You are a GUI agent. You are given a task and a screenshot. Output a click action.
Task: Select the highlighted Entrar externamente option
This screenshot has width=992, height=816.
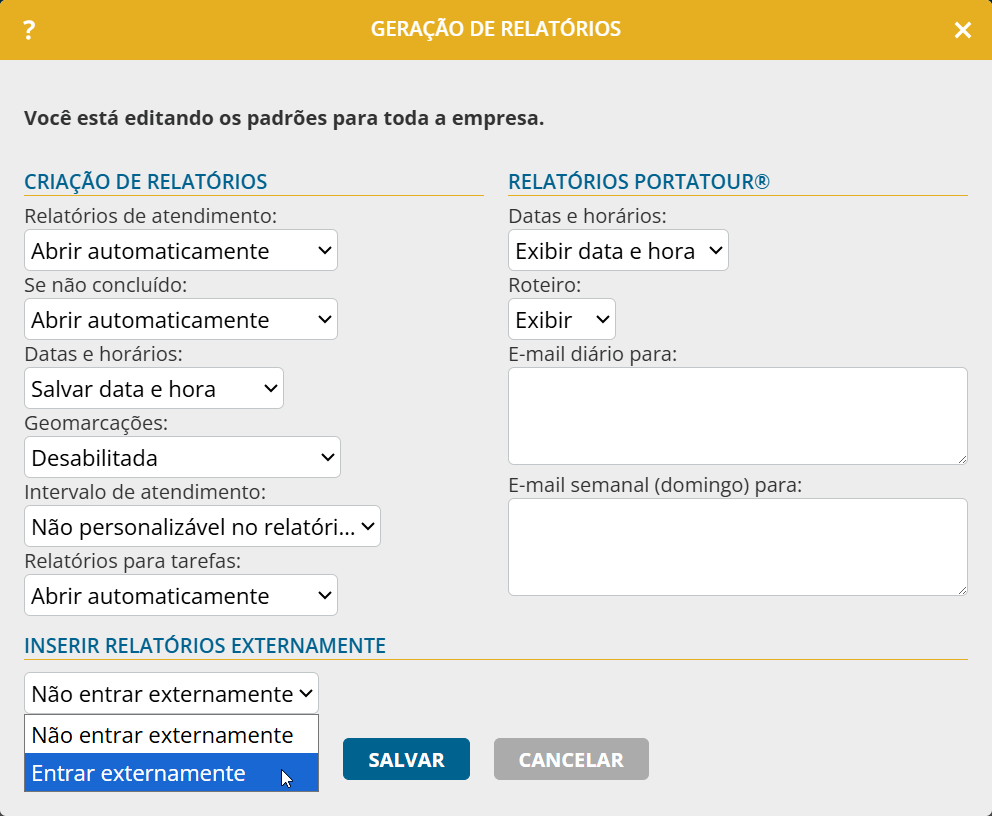point(171,773)
